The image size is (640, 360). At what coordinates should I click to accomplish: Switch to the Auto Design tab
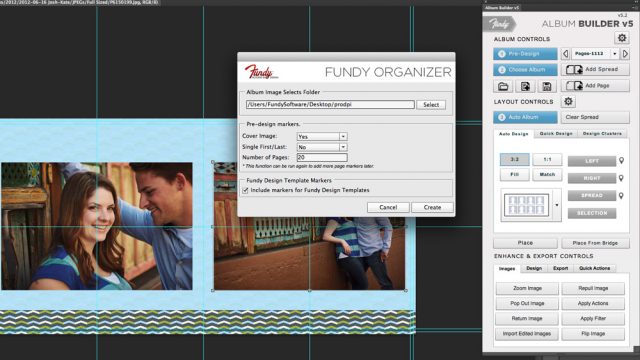pyautogui.click(x=513, y=134)
